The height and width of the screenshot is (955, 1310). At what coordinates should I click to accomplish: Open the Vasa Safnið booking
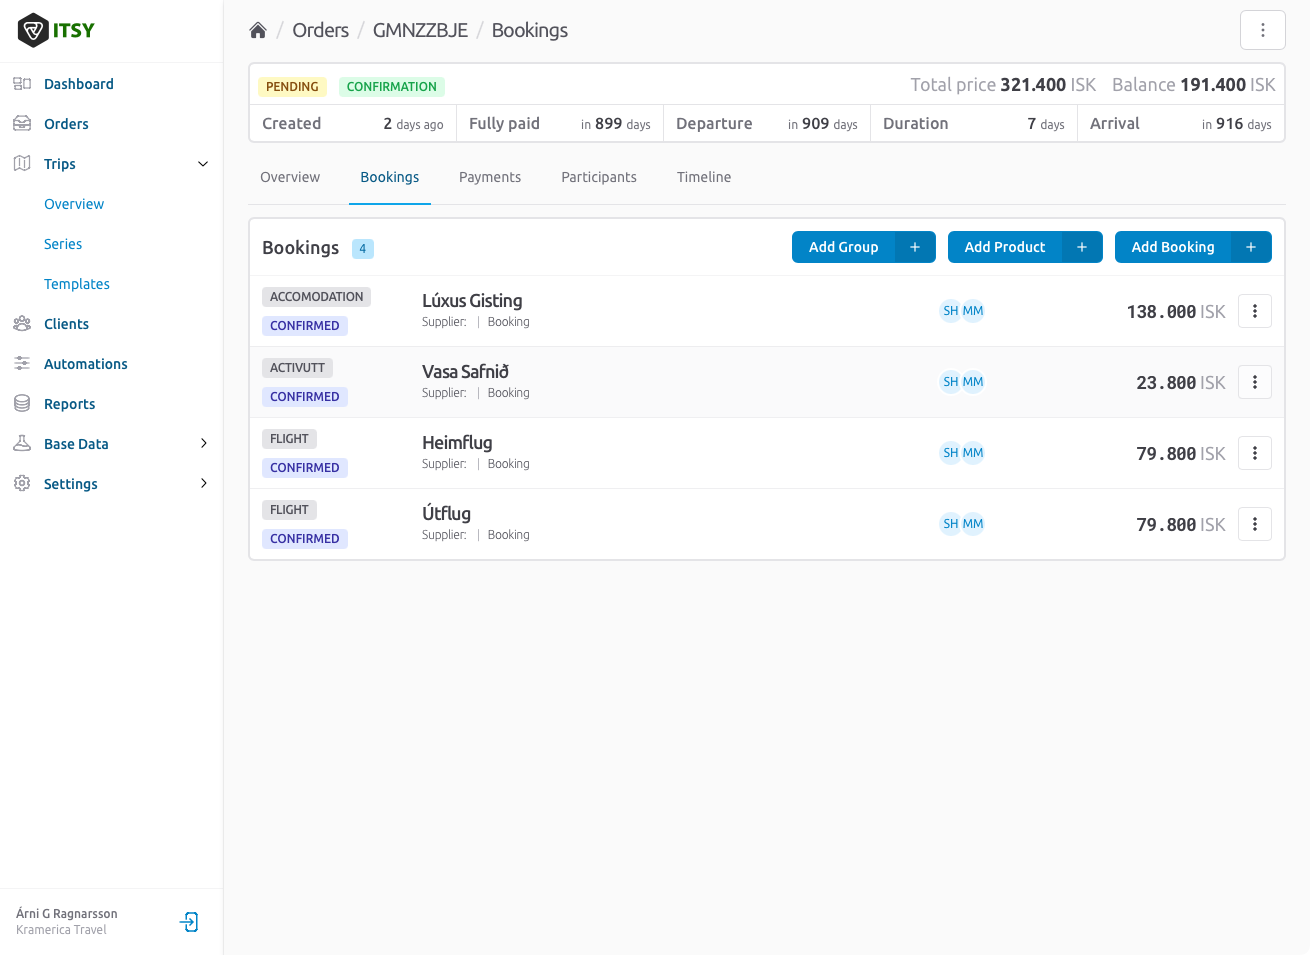coord(465,371)
